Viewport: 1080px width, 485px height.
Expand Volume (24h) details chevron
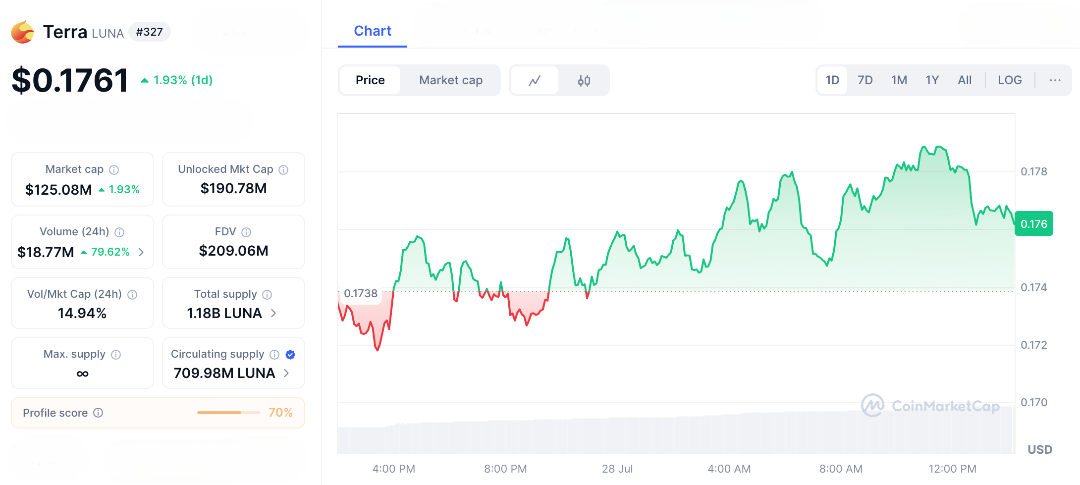click(141, 252)
